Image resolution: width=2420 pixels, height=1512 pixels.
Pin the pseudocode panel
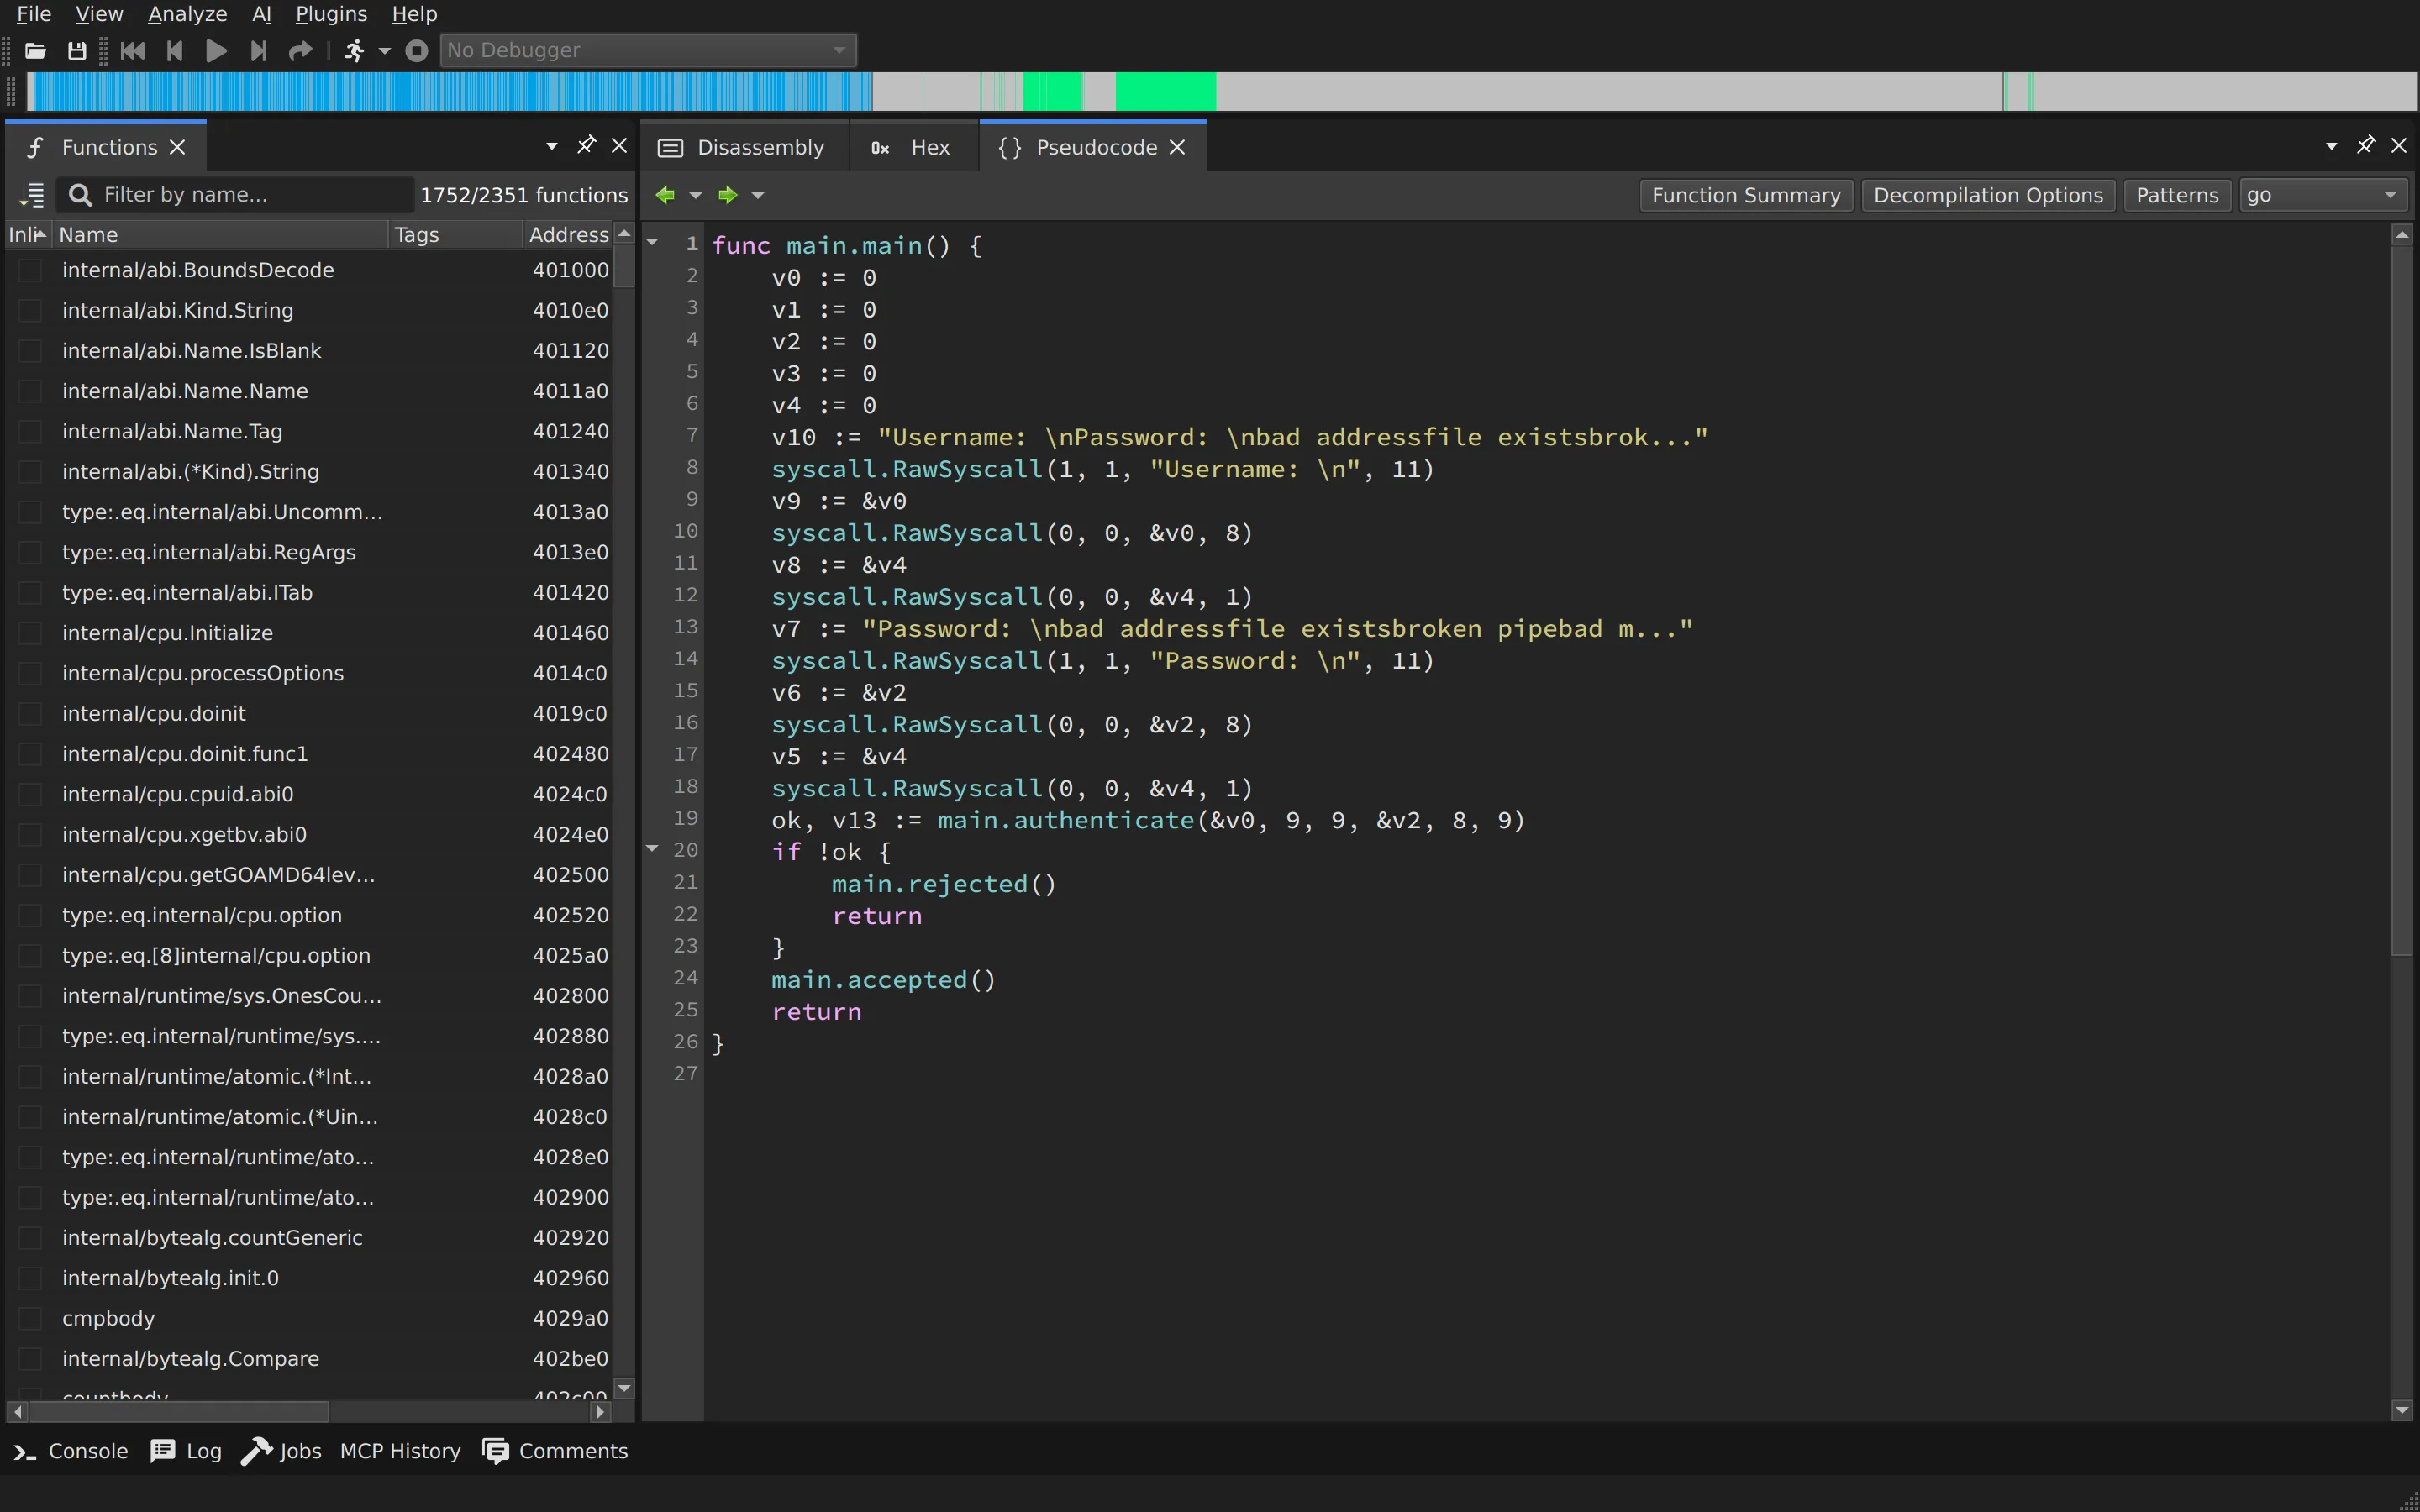2366,145
